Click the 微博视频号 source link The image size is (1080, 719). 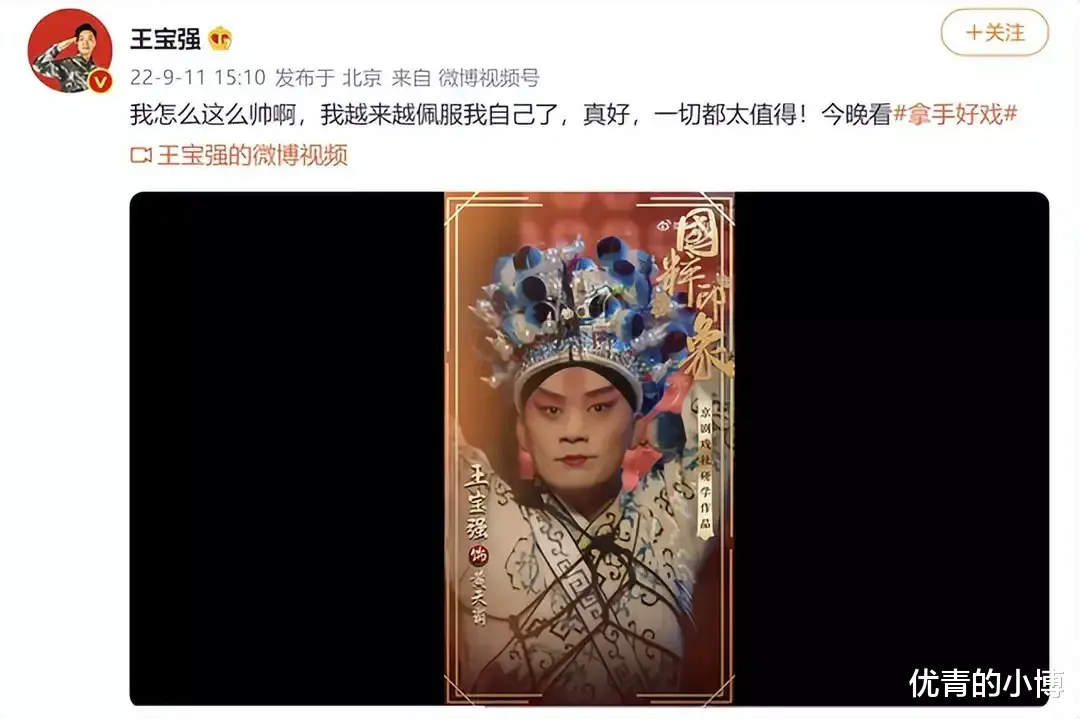[x=489, y=78]
